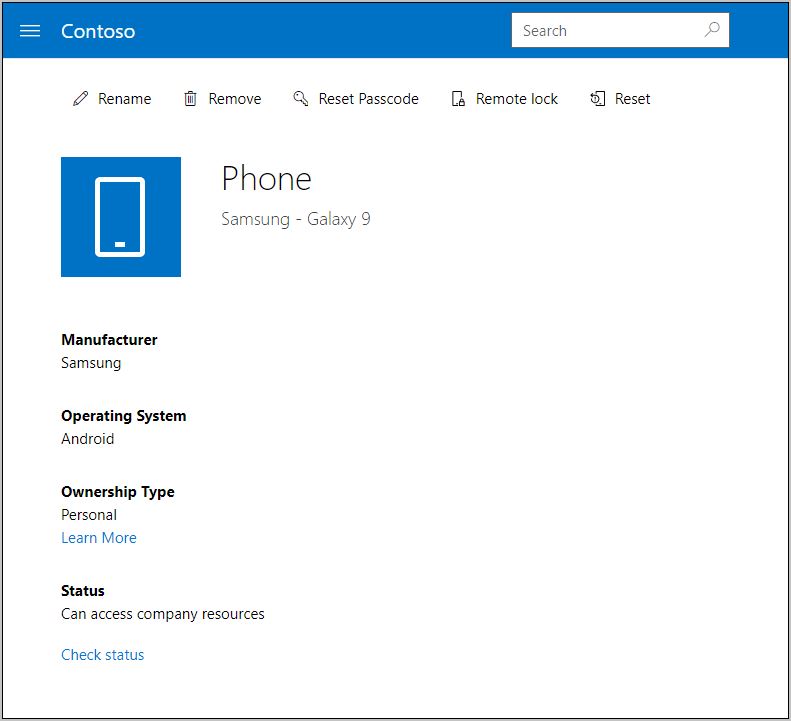
Task: Select 'Can access company resources' text
Action: [162, 614]
